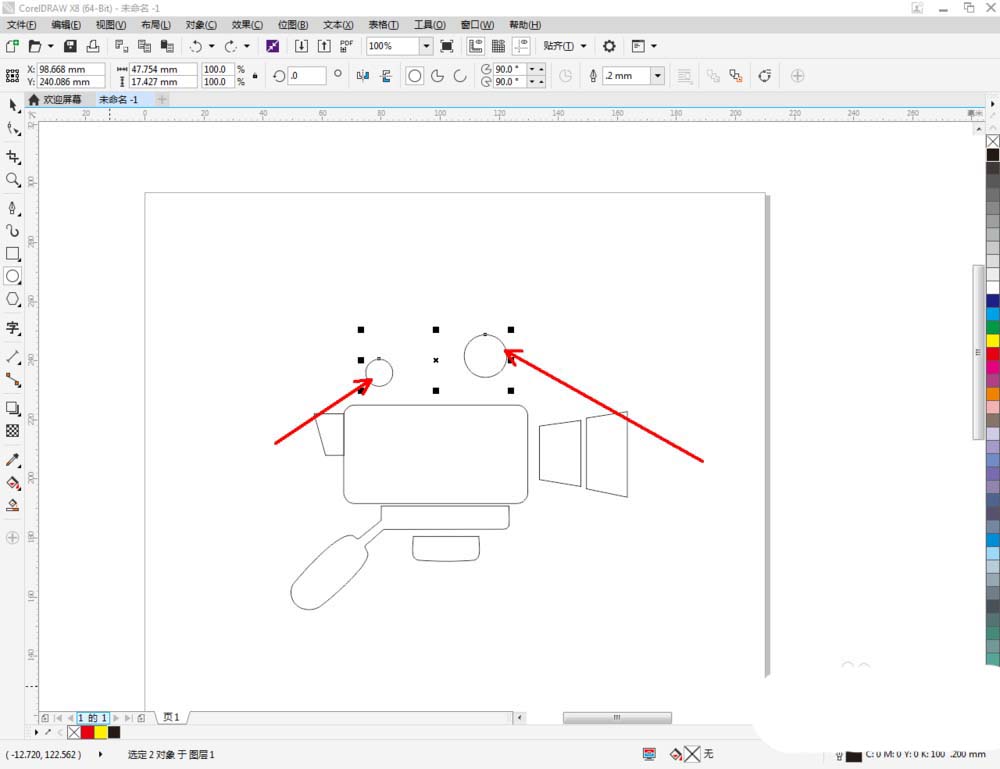Expand the Redo history dropdown
The image size is (1000, 769).
(x=247, y=46)
